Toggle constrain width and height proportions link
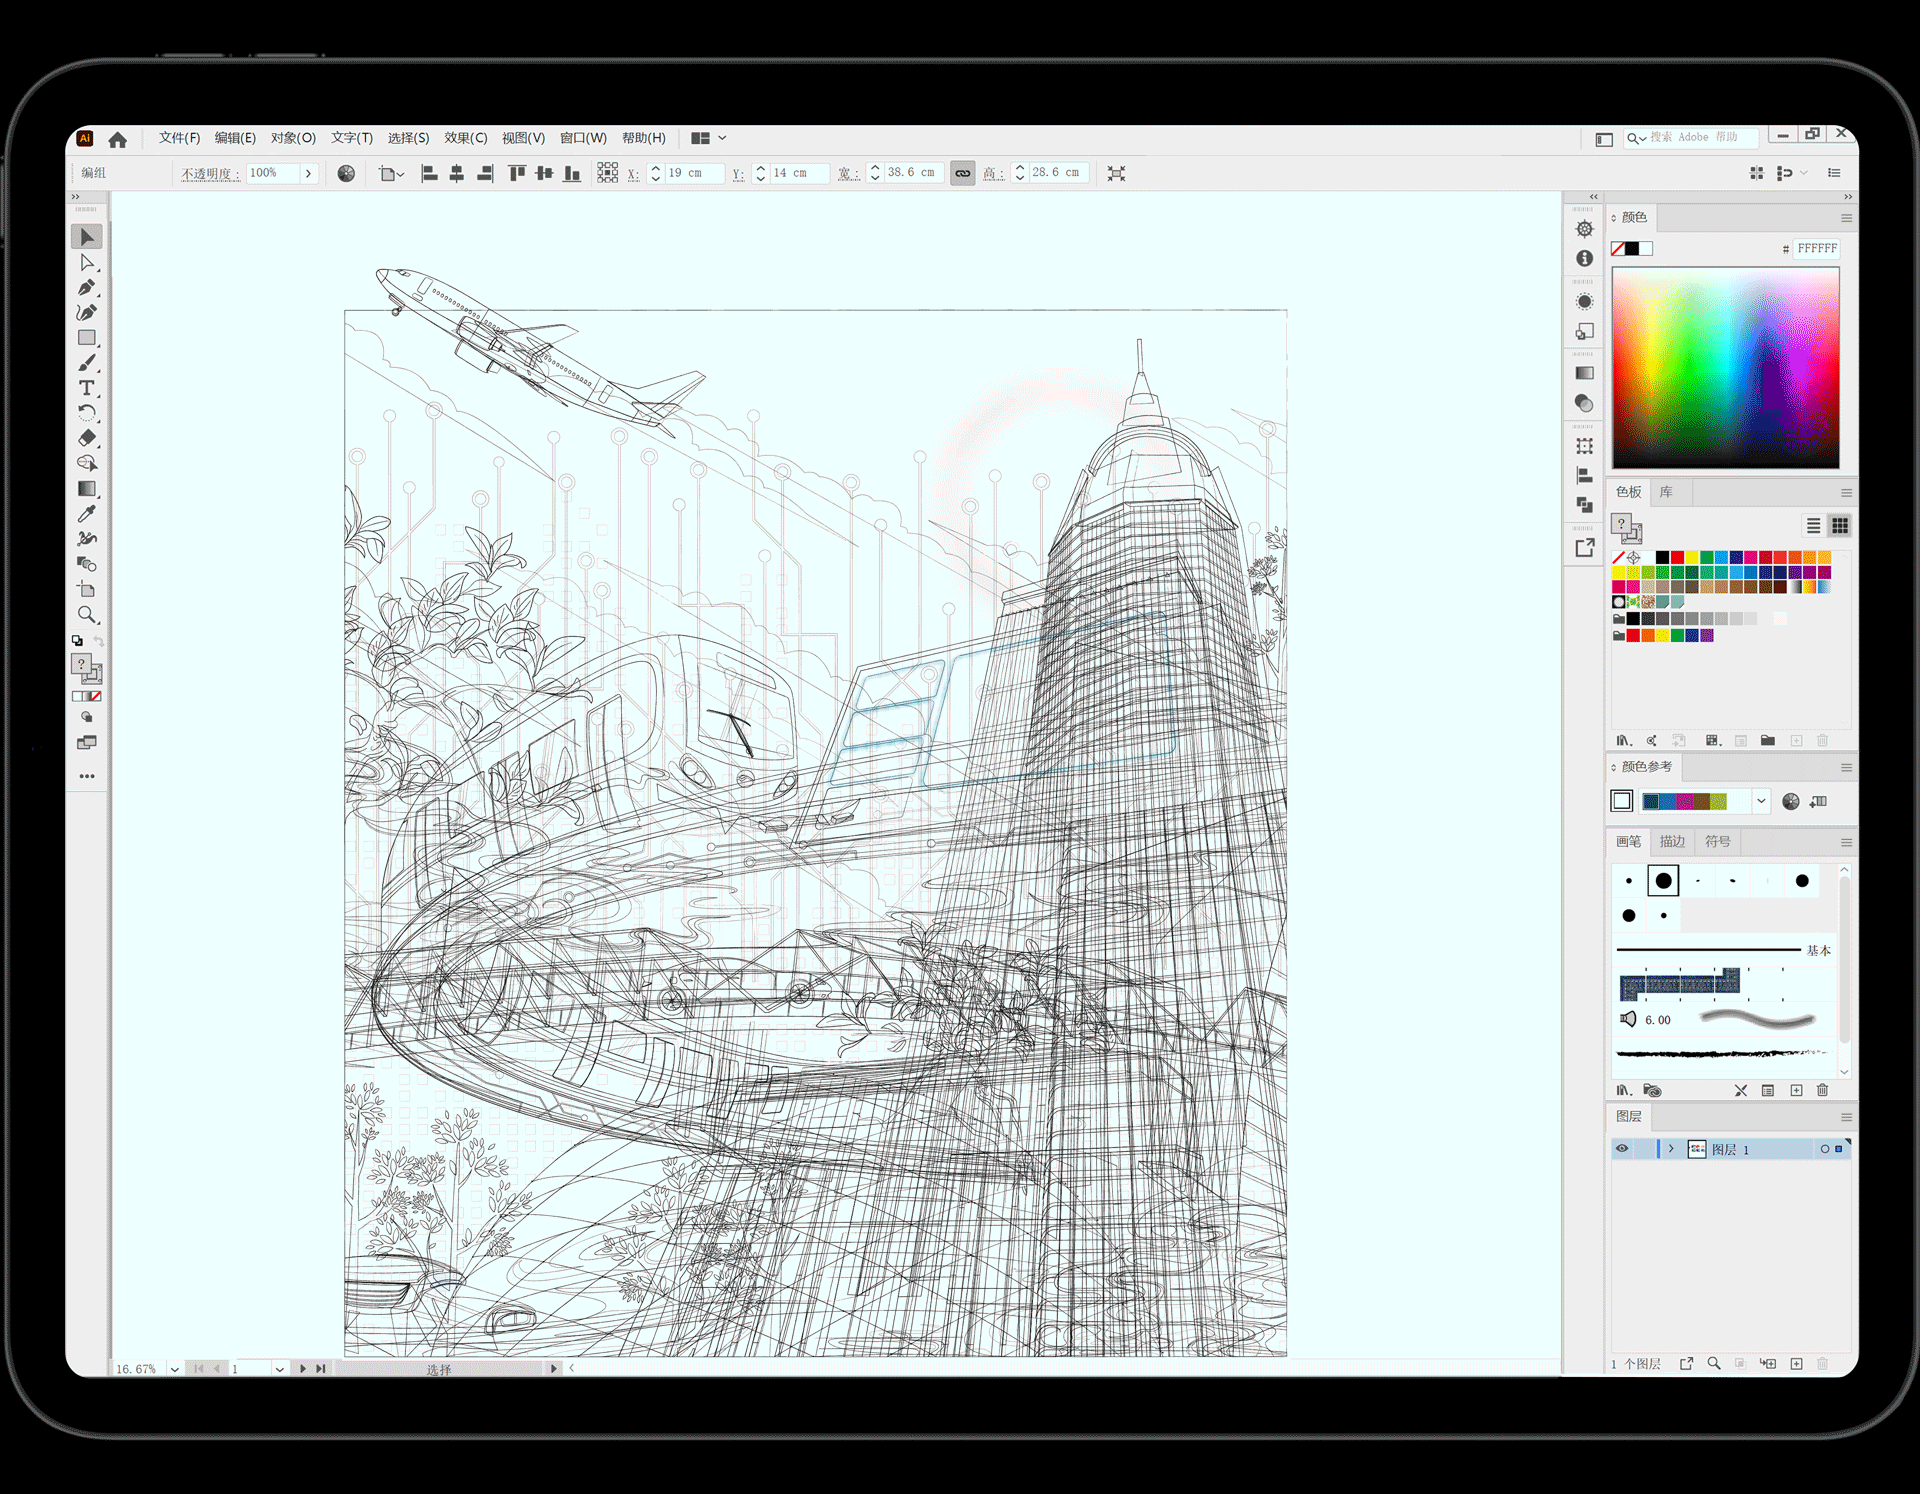1920x1494 pixels. coord(962,173)
